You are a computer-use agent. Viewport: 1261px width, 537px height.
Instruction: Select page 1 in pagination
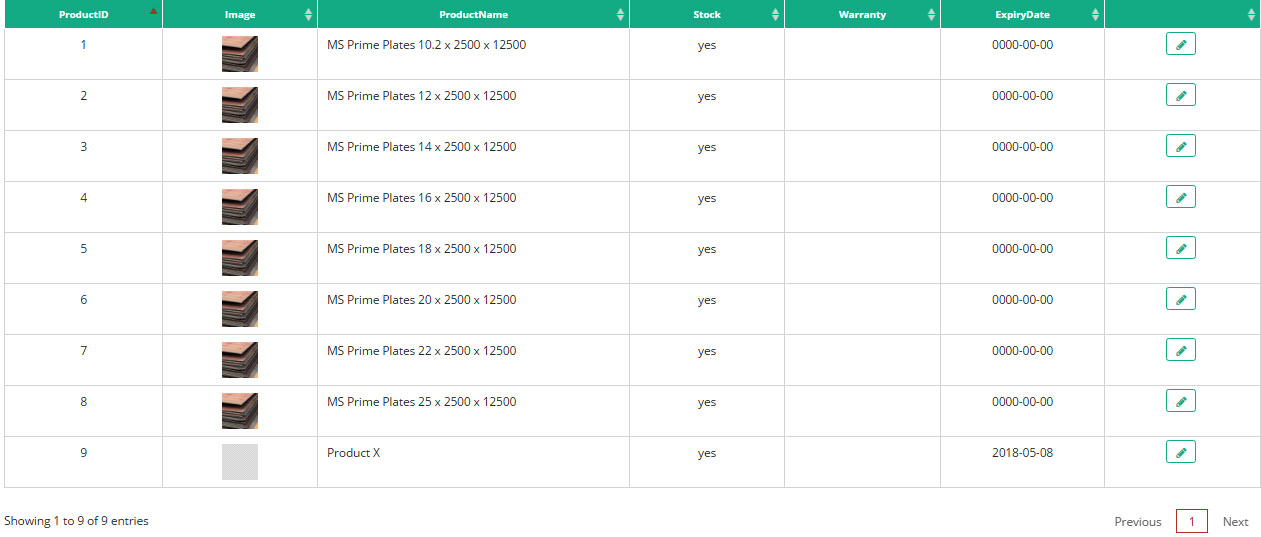click(1191, 521)
